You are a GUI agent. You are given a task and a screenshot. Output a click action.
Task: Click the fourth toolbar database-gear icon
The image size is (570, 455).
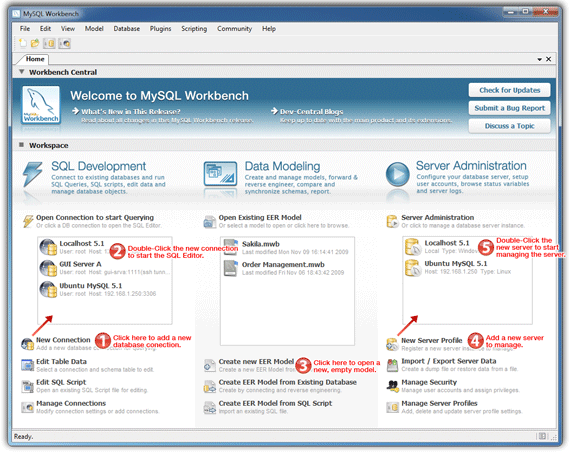64,44
